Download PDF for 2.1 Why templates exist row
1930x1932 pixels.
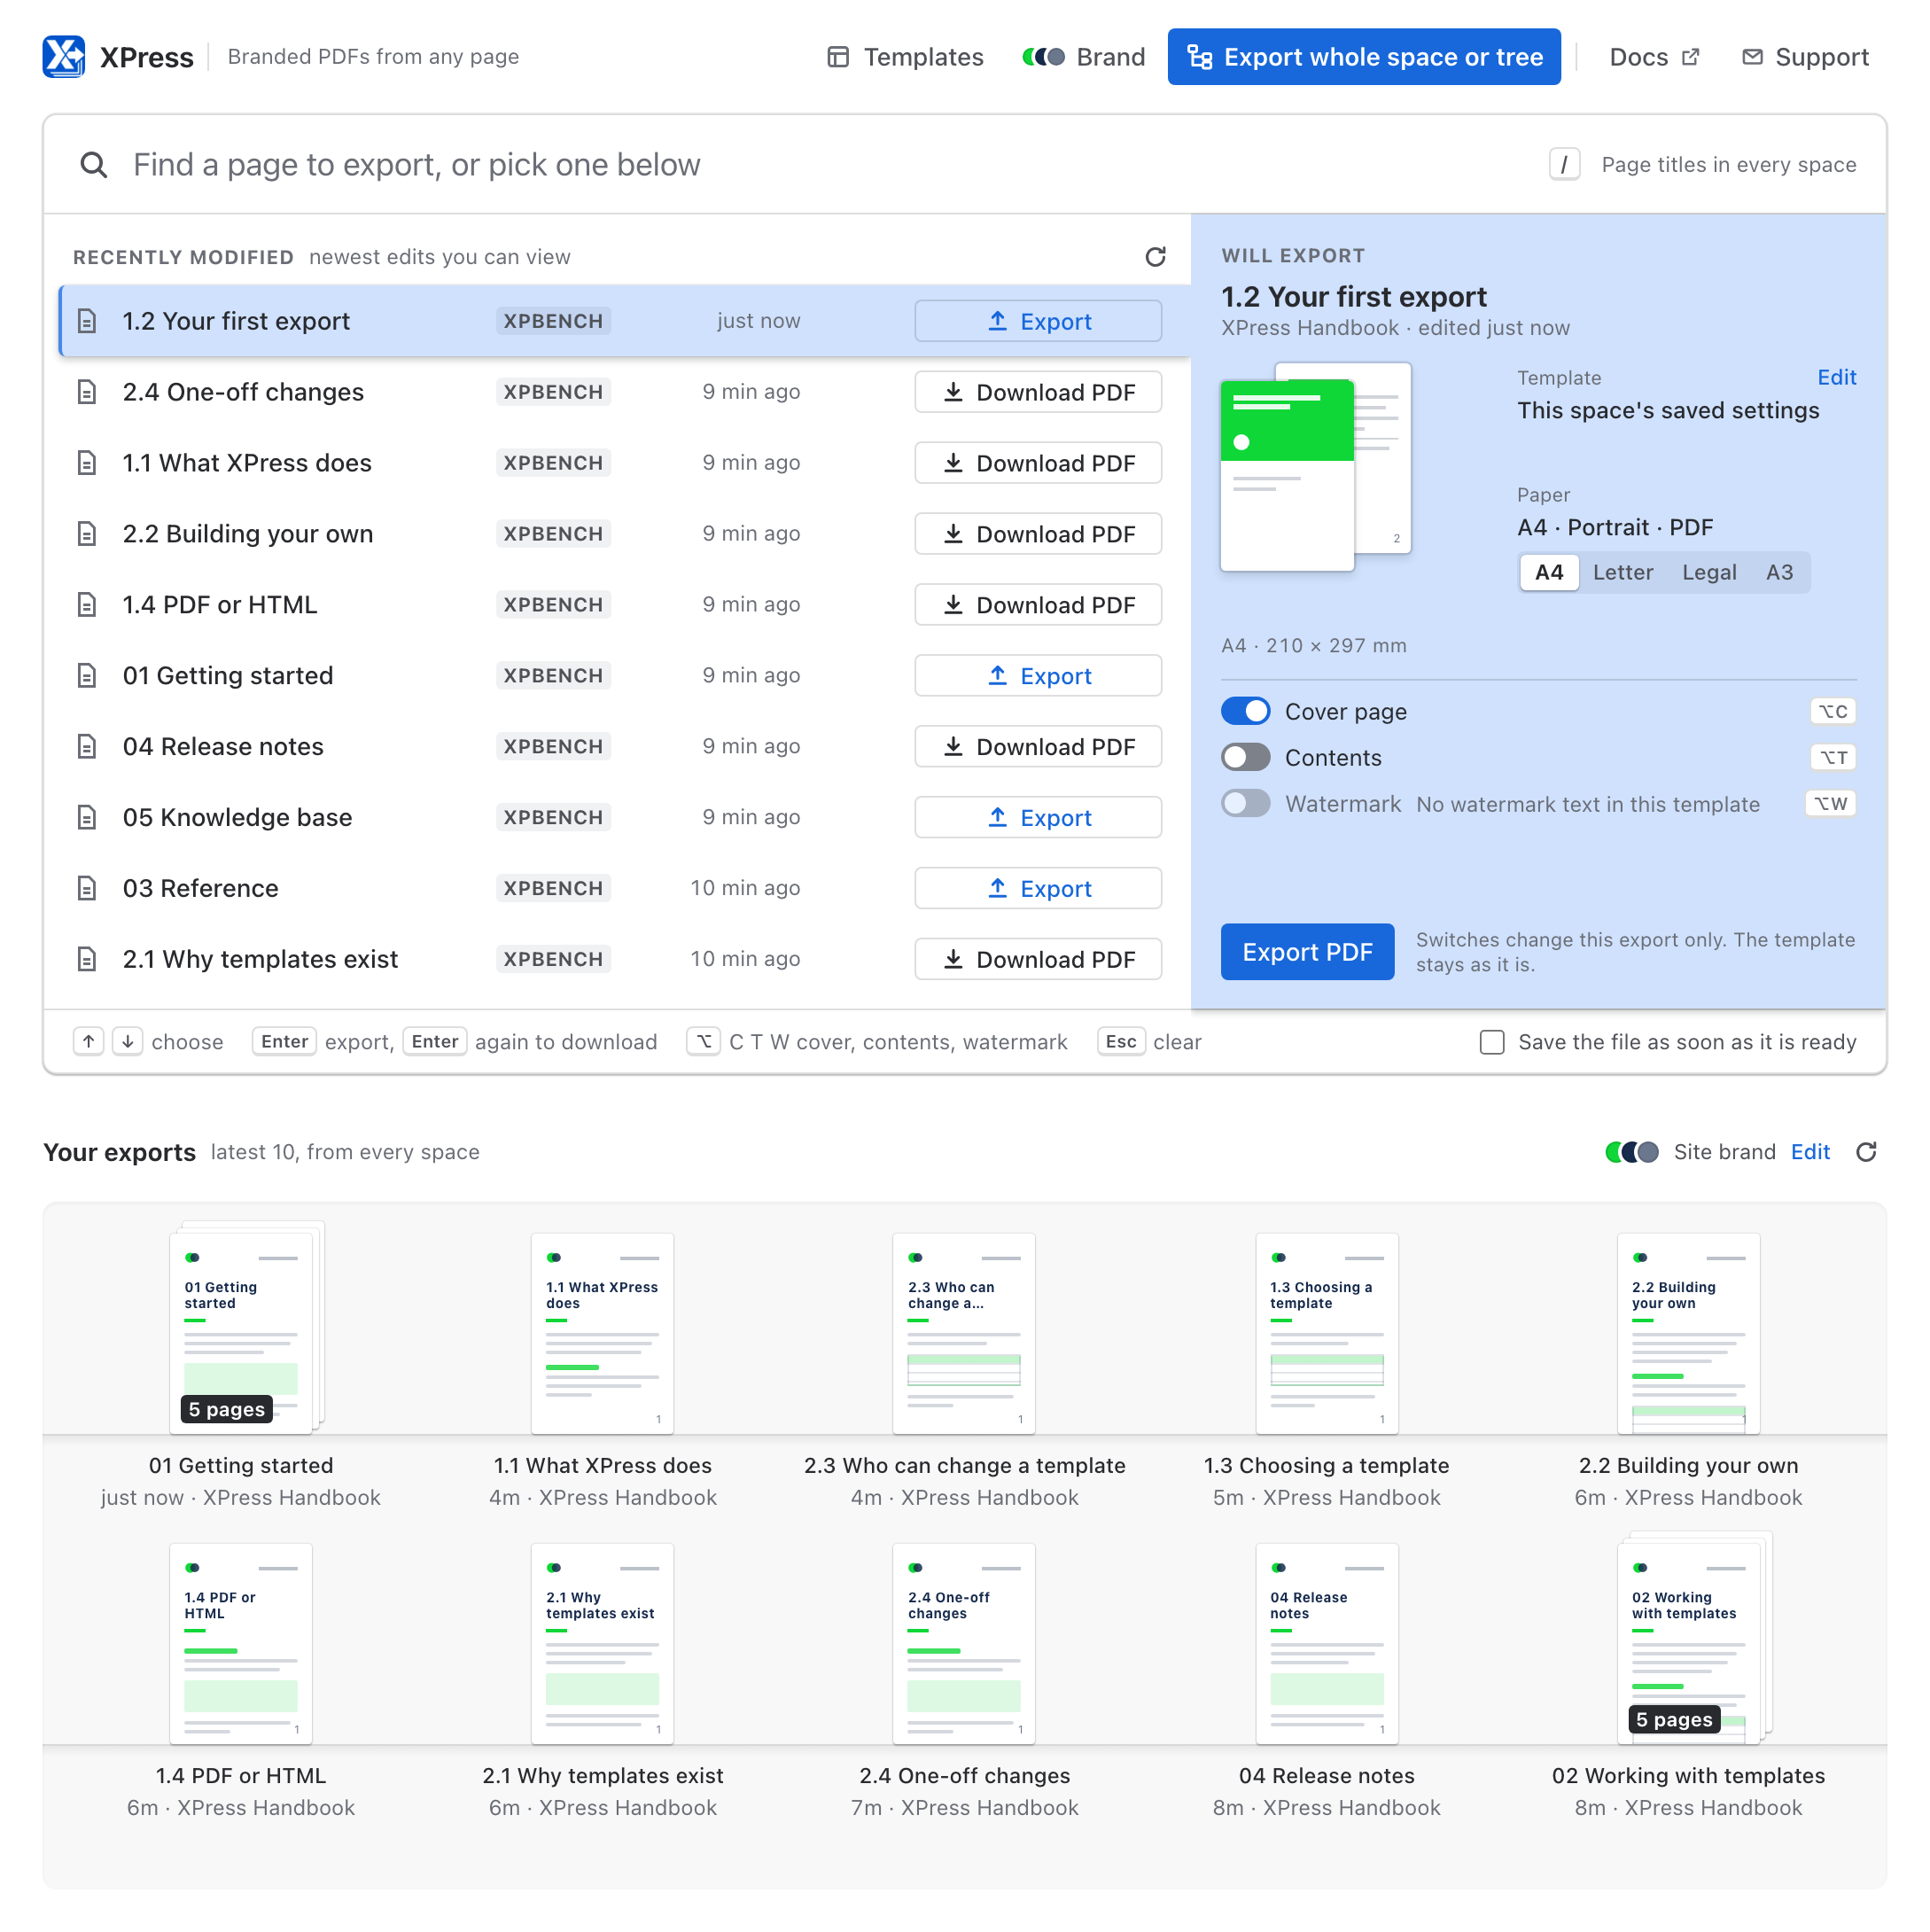[1038, 960]
